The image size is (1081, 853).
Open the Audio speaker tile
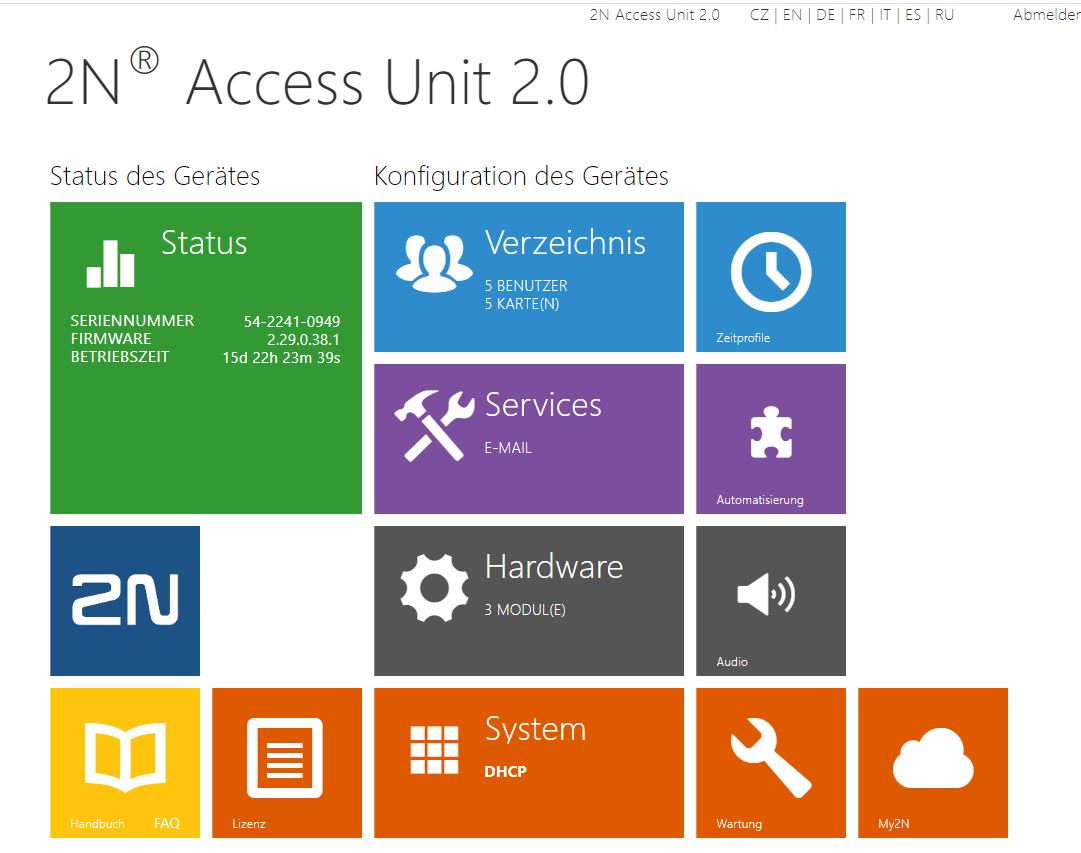(770, 596)
